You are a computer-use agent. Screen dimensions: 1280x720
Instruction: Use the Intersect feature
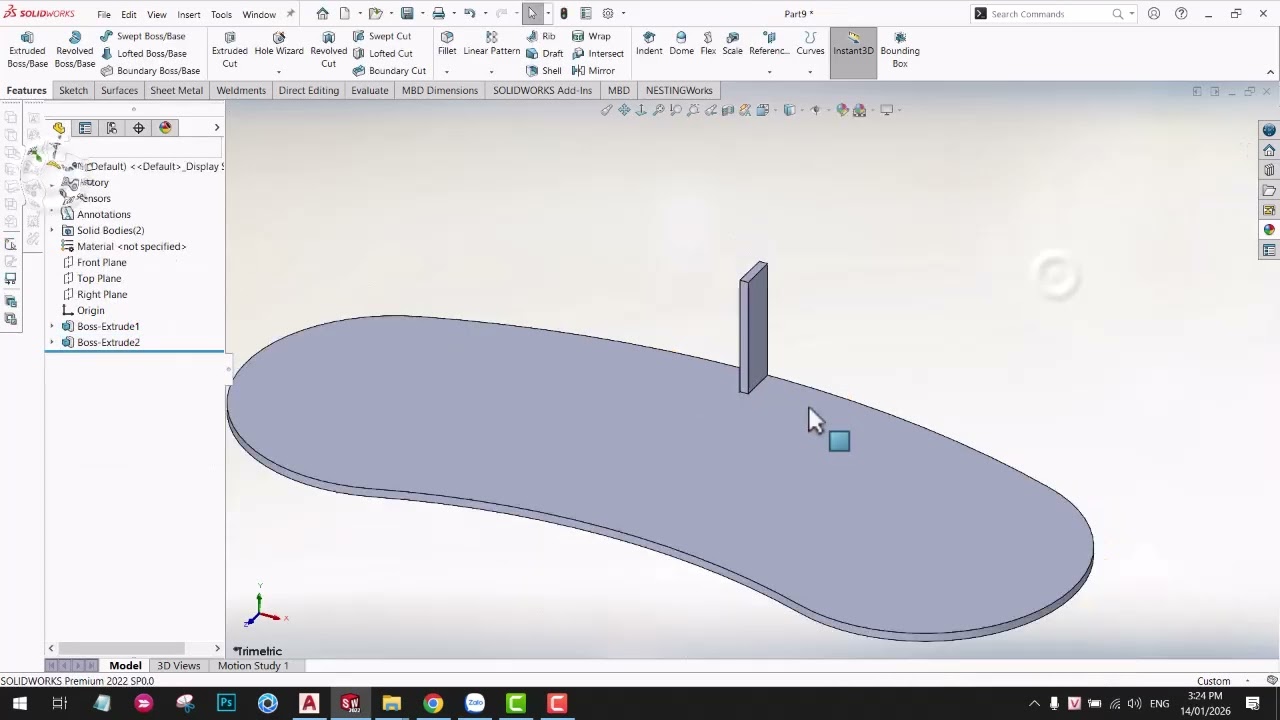598,53
